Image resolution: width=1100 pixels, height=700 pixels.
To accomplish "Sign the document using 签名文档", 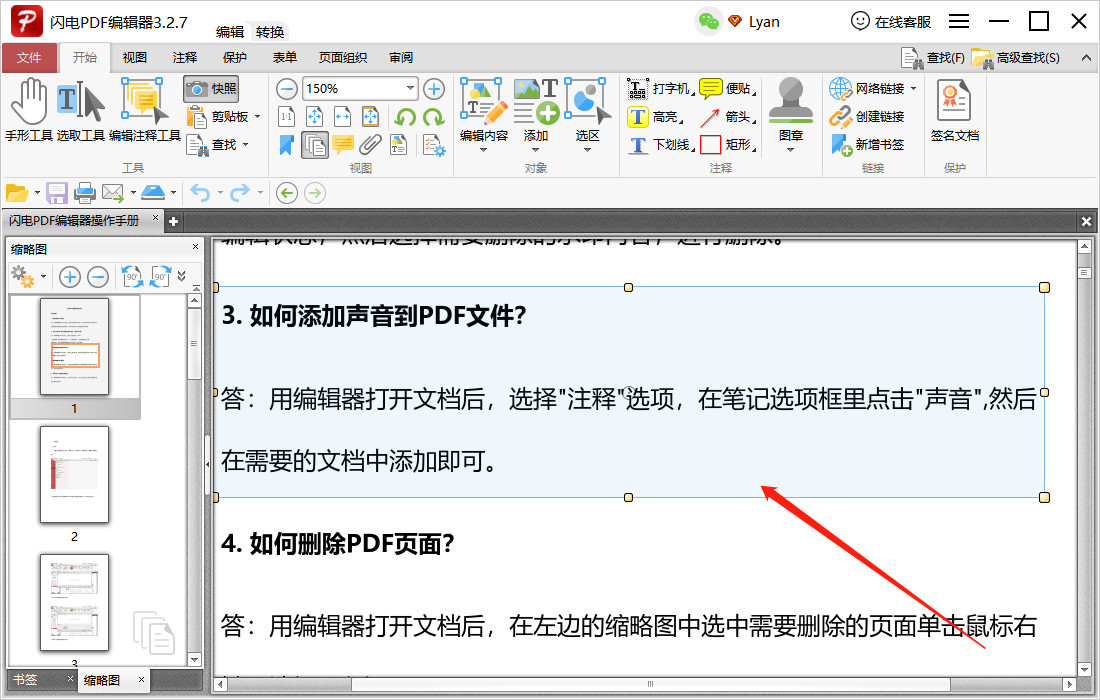I will pyautogui.click(x=953, y=110).
